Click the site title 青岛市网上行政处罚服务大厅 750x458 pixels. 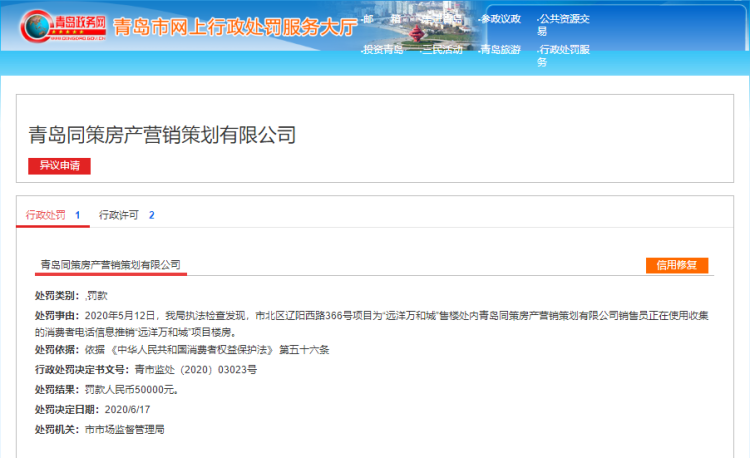pos(235,27)
